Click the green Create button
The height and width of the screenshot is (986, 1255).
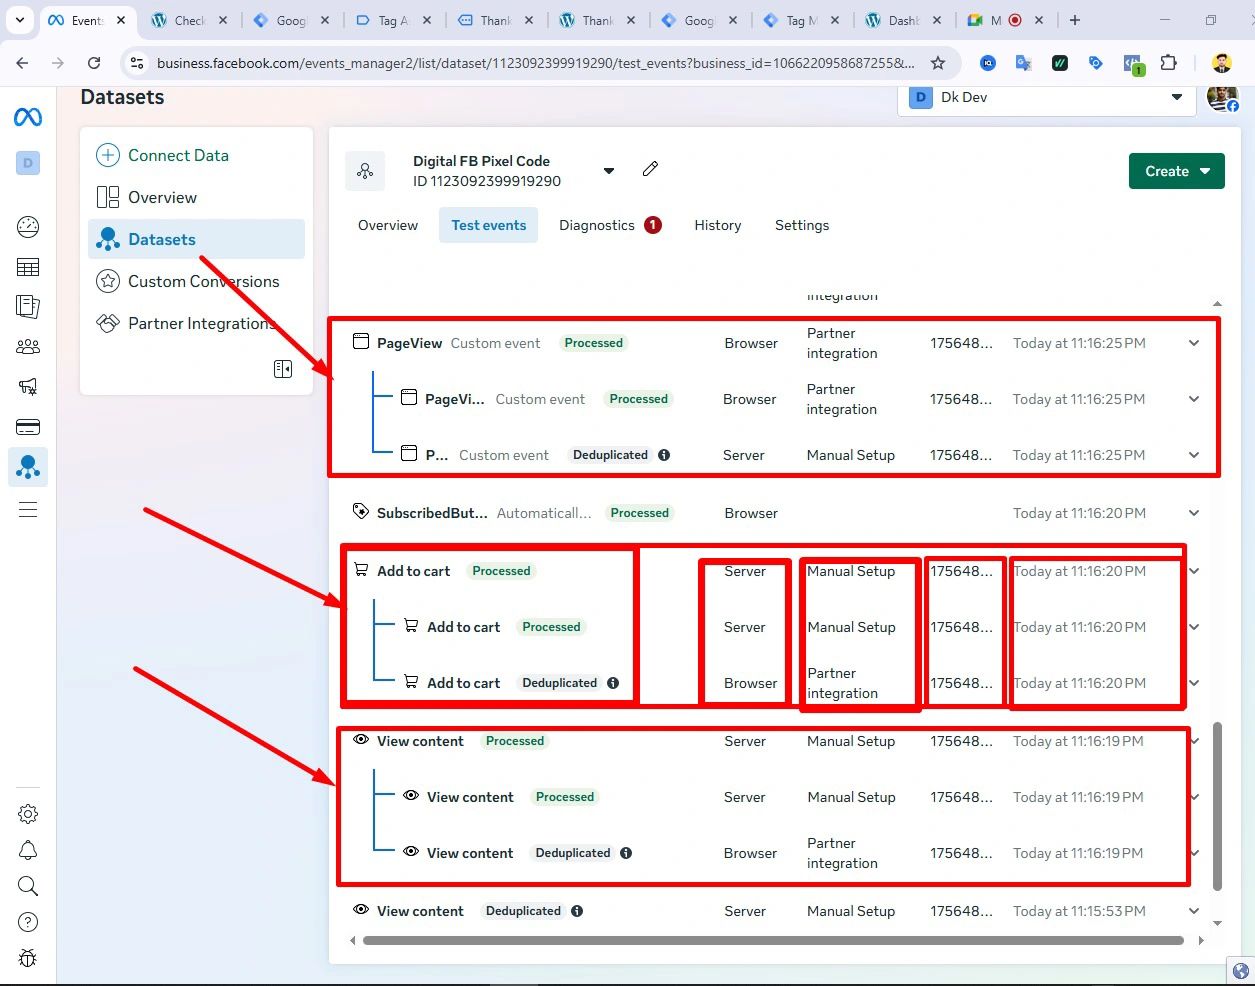tap(1176, 171)
